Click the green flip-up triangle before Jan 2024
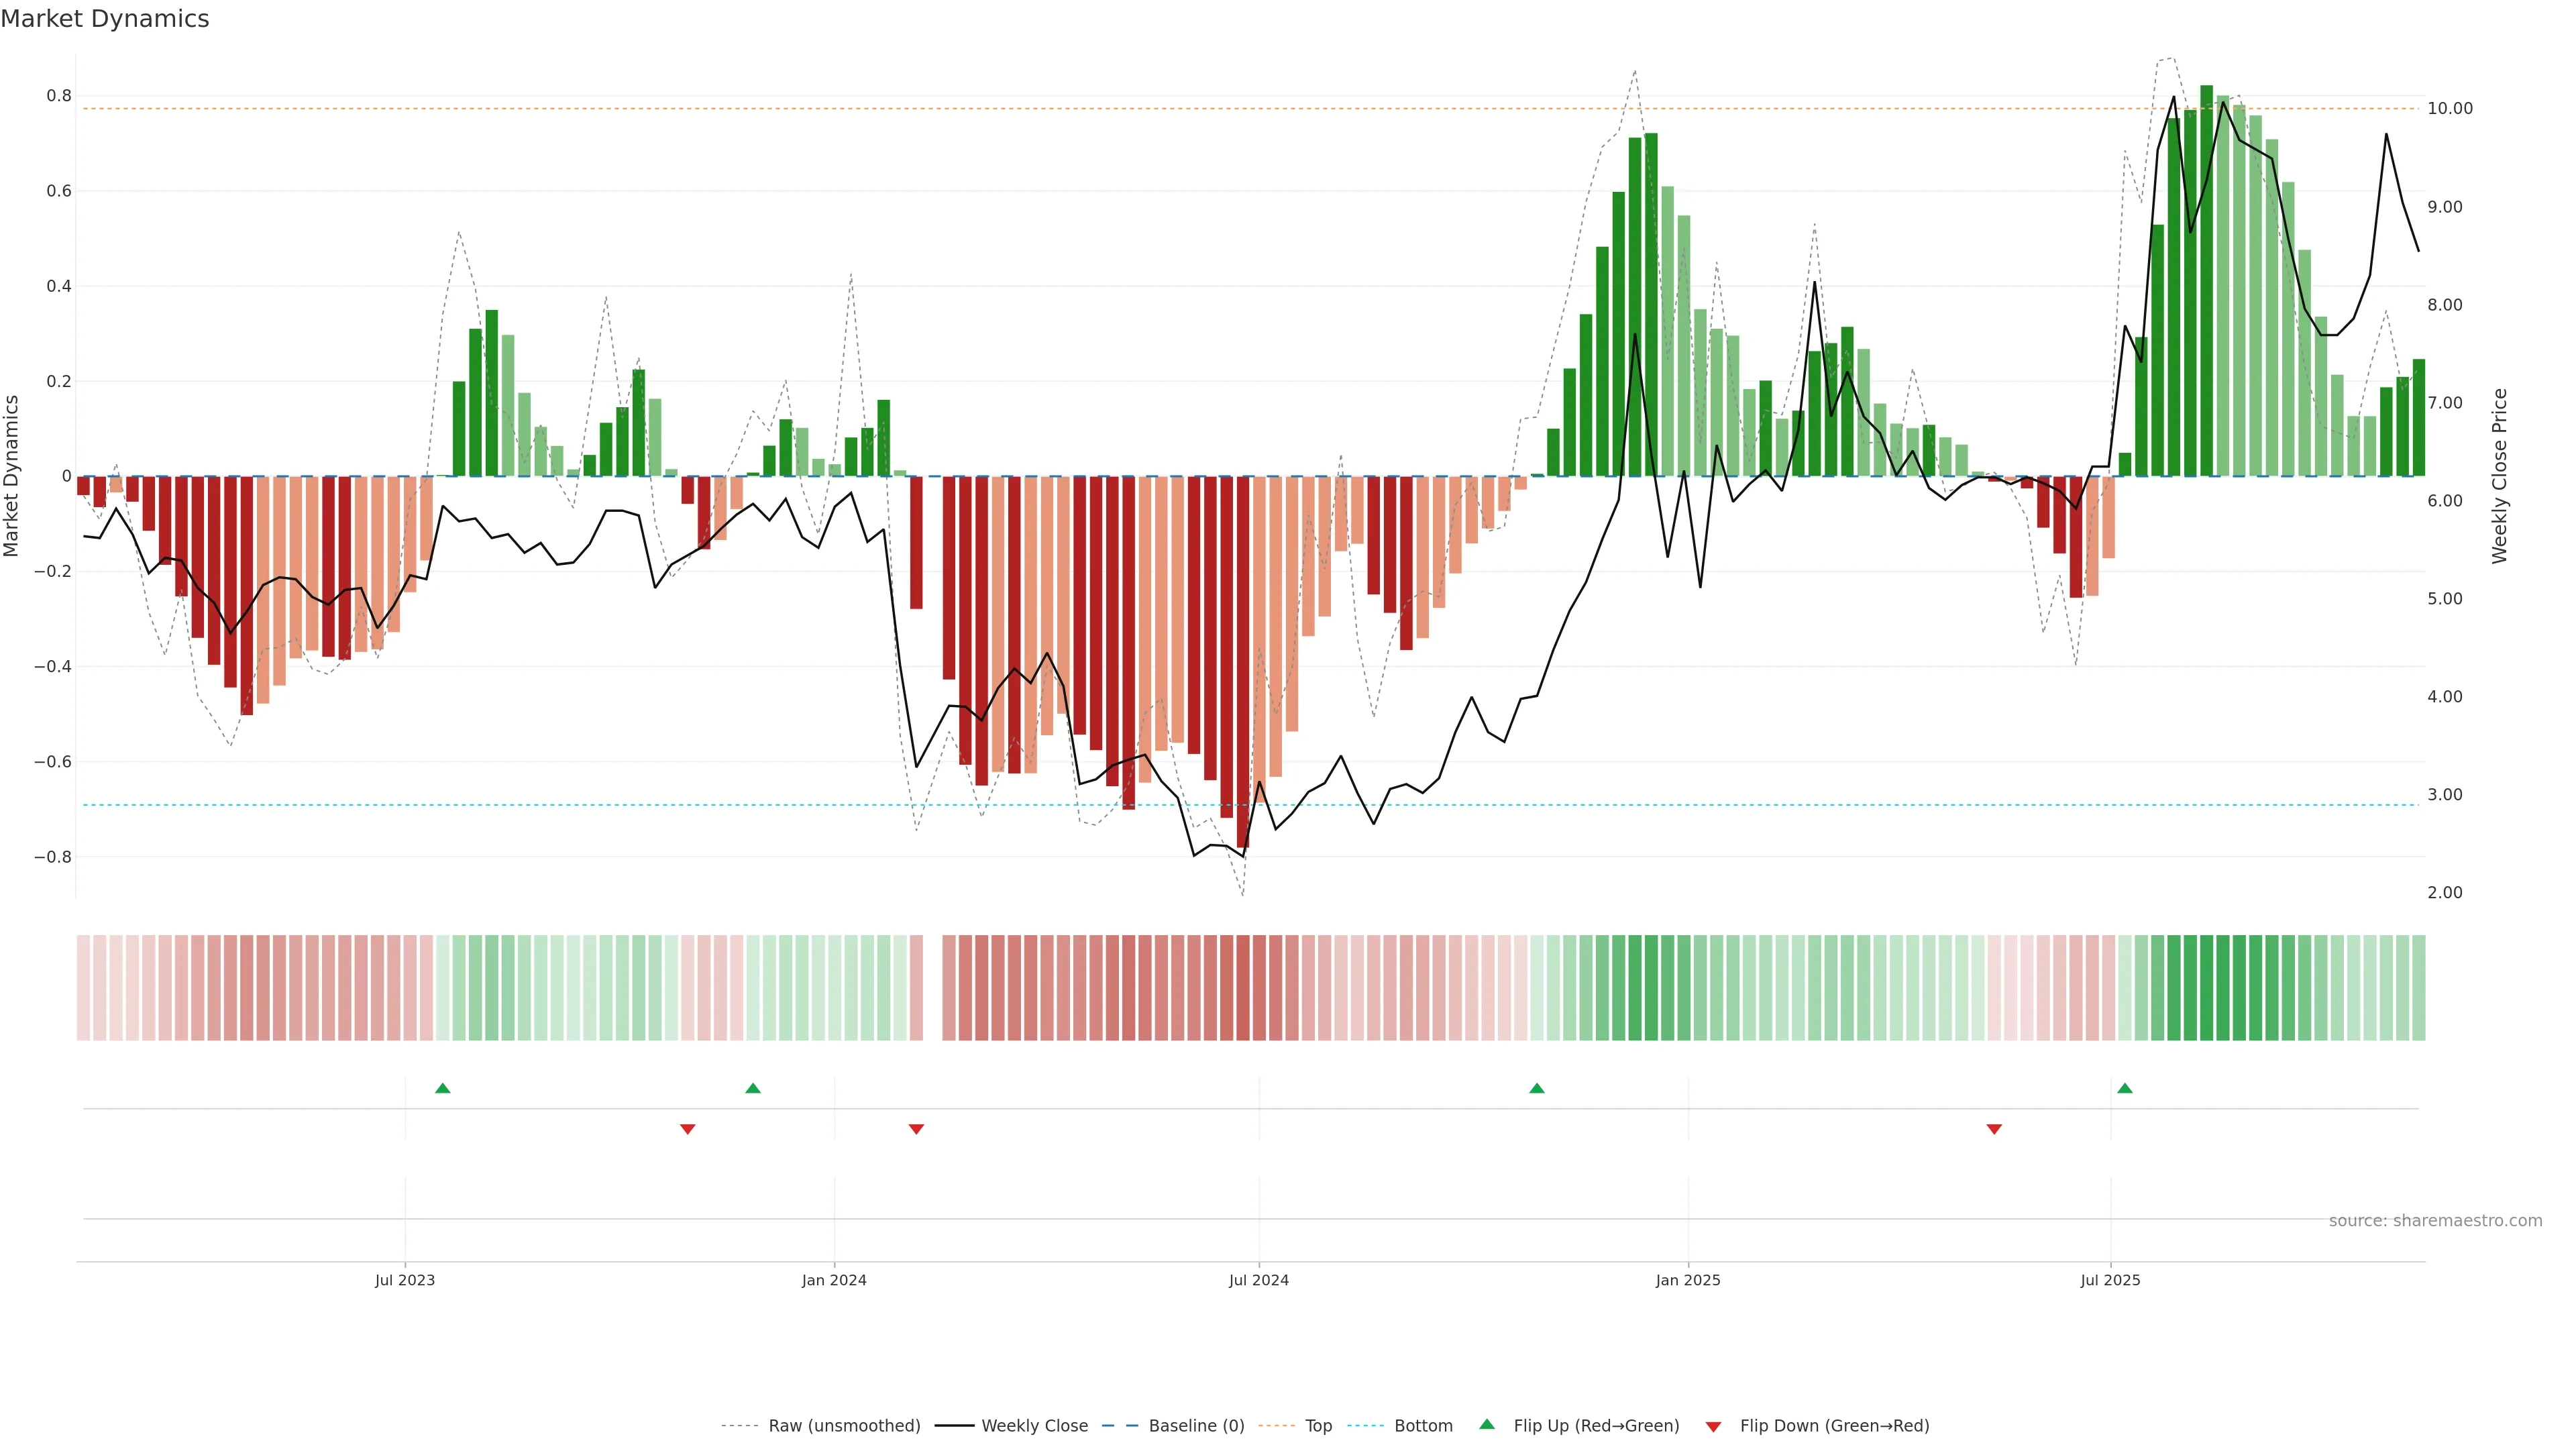Image resolution: width=2576 pixels, height=1449 pixels. click(753, 1088)
